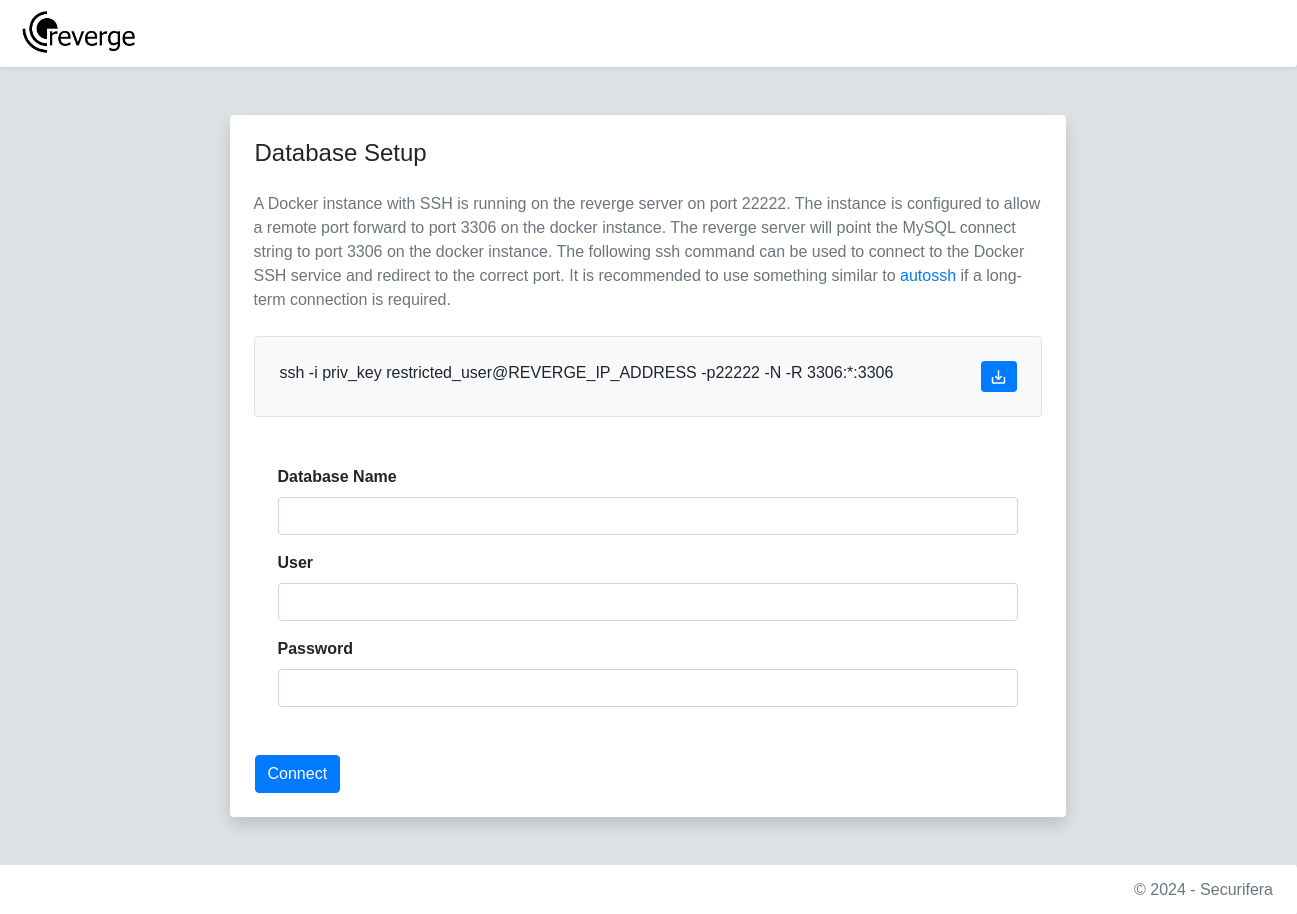The height and width of the screenshot is (914, 1297).
Task: Click the ssh command text
Action: (586, 373)
